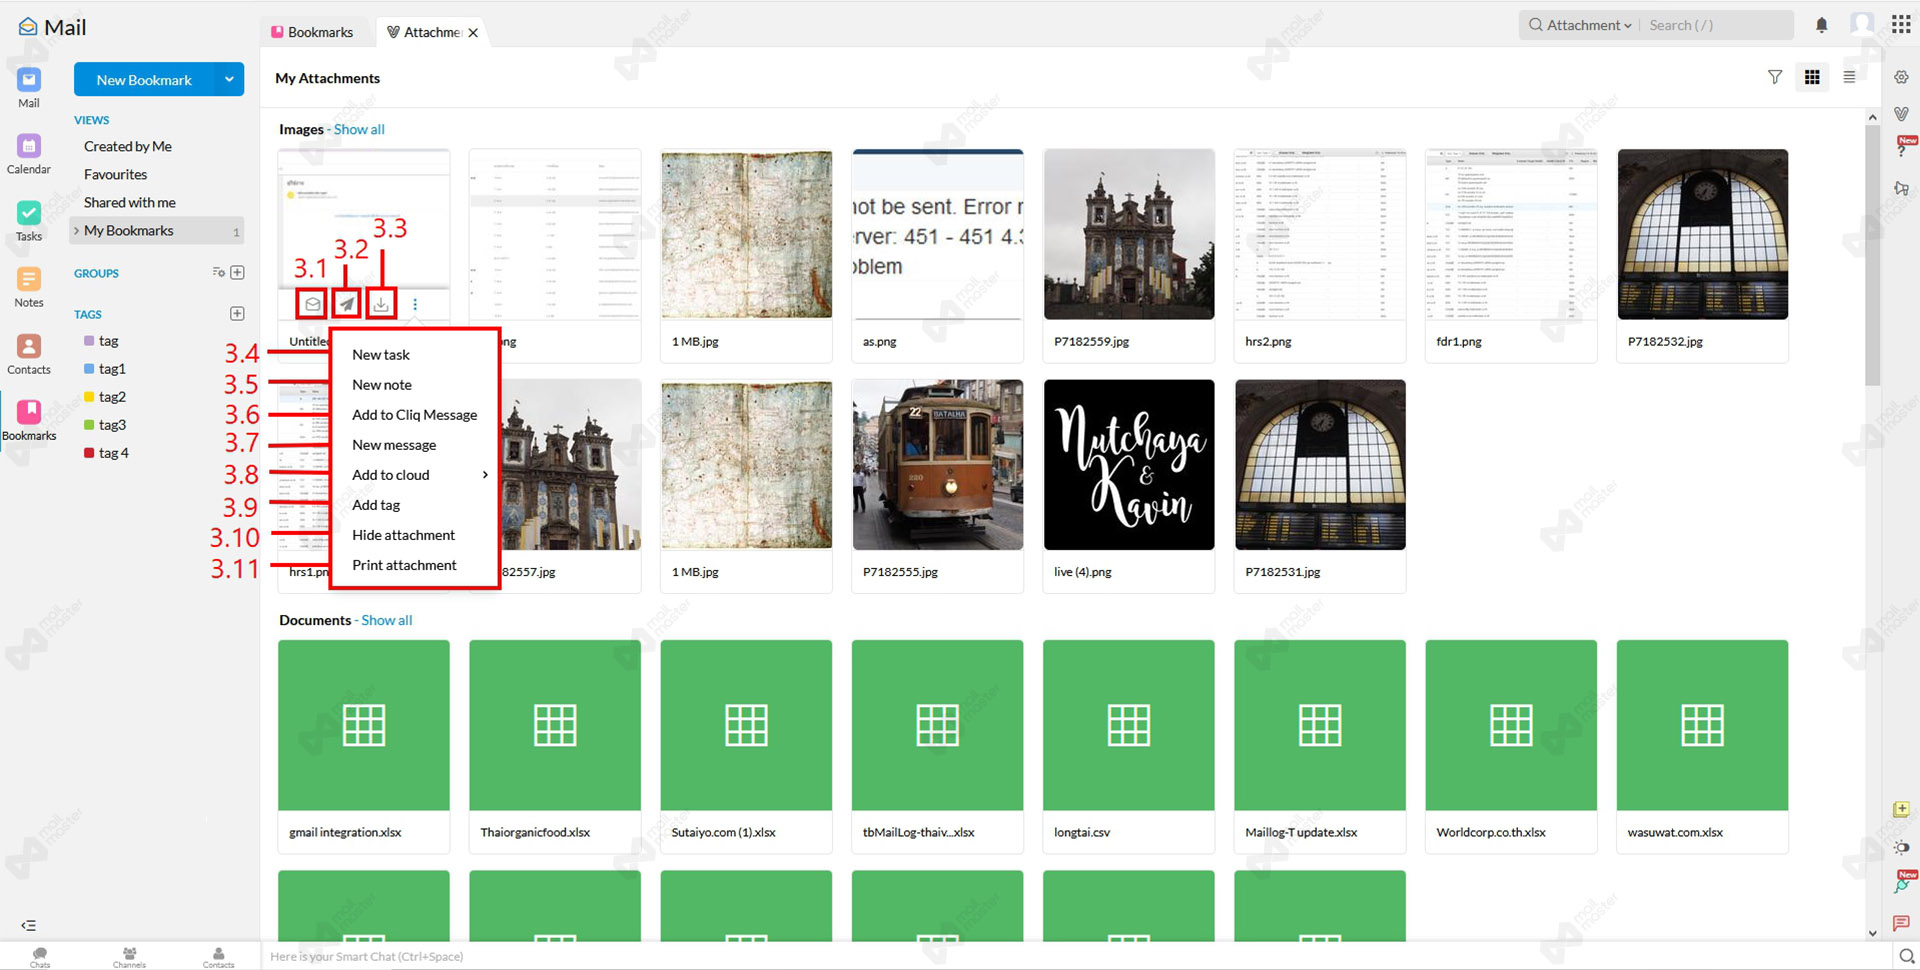
Task: Click the magnifier icon beside smart chat bar
Action: click(1906, 956)
